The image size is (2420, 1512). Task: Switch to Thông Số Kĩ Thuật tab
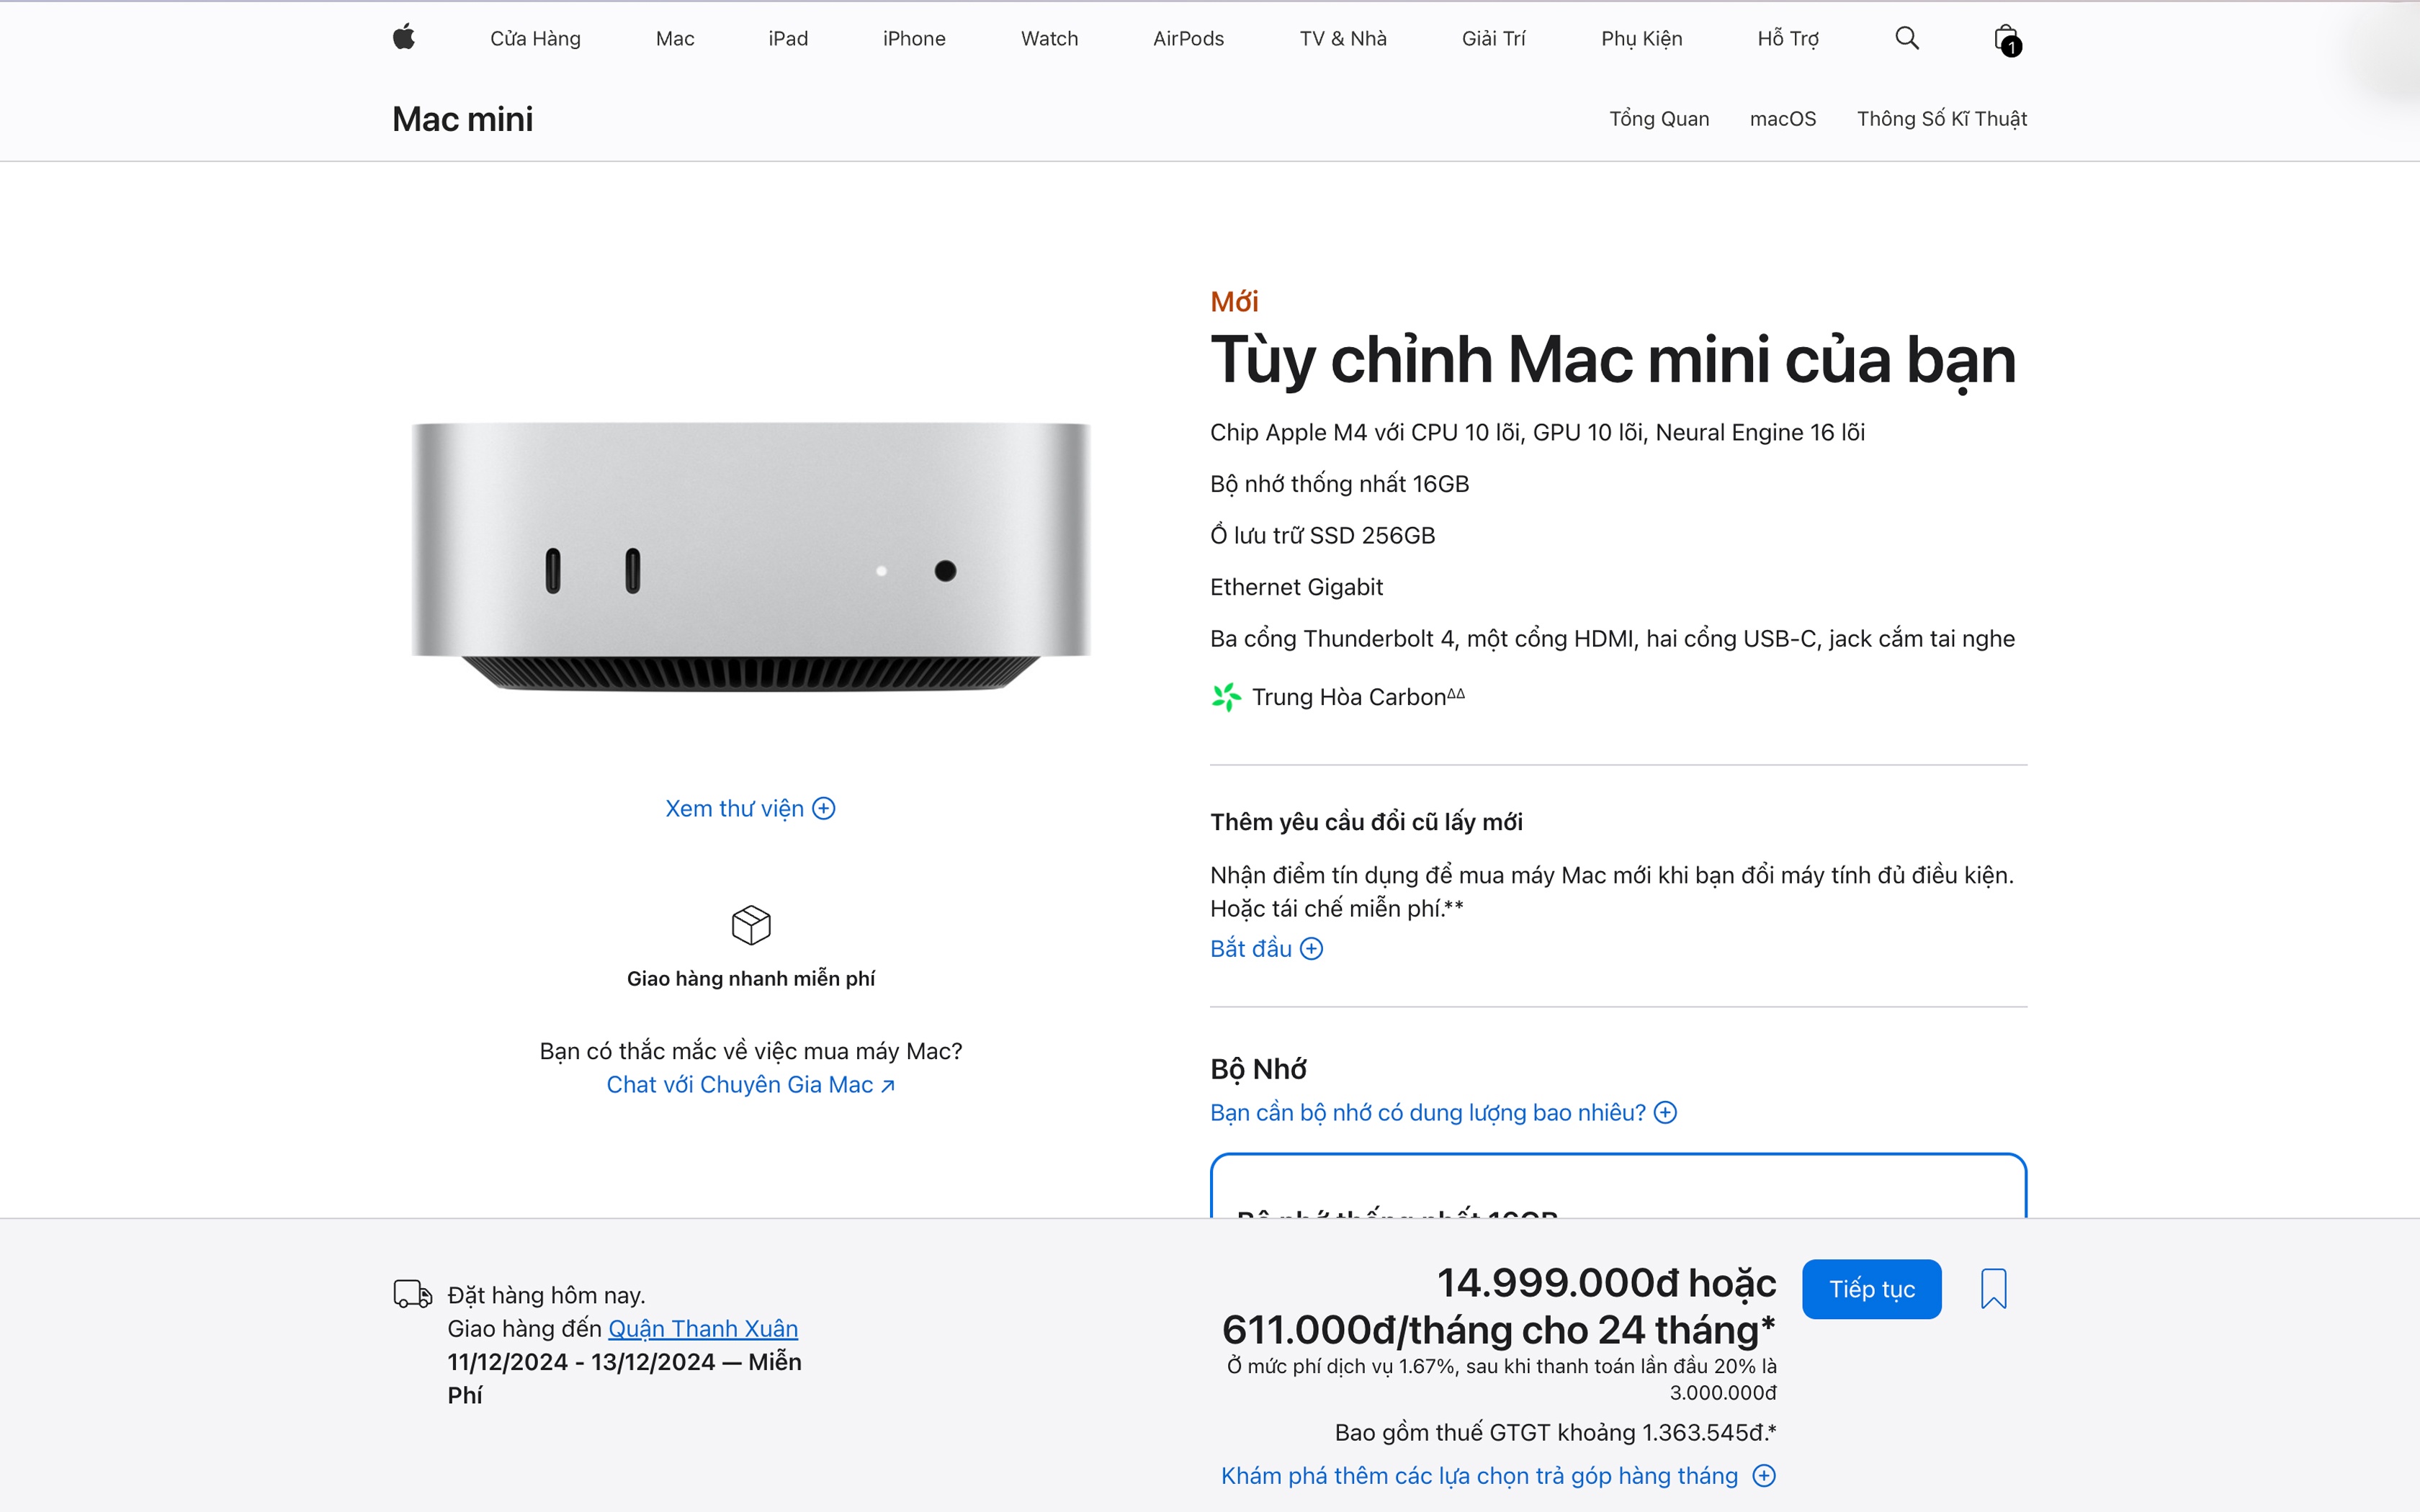point(1941,118)
